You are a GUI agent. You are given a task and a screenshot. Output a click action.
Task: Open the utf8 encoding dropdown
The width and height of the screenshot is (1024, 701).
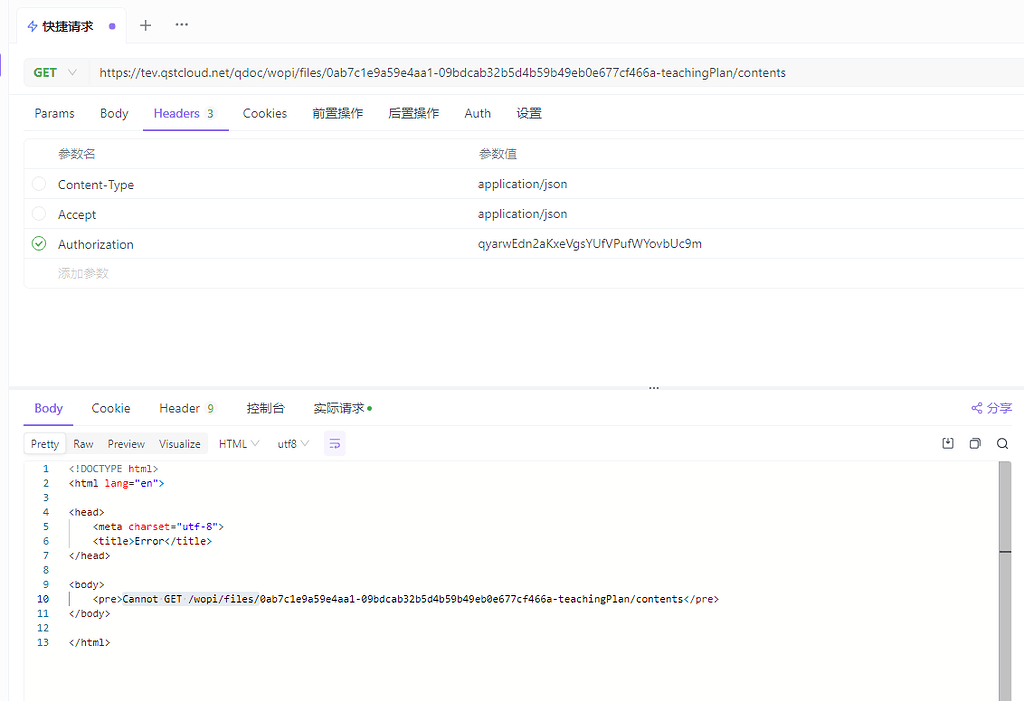click(291, 443)
